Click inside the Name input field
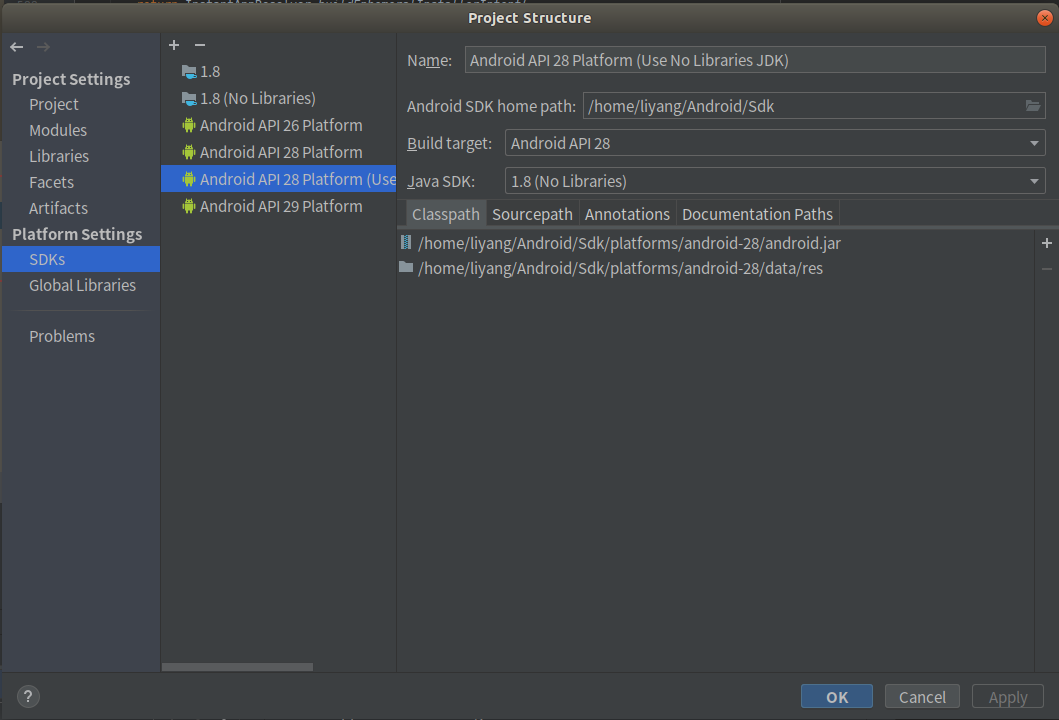 (x=754, y=60)
